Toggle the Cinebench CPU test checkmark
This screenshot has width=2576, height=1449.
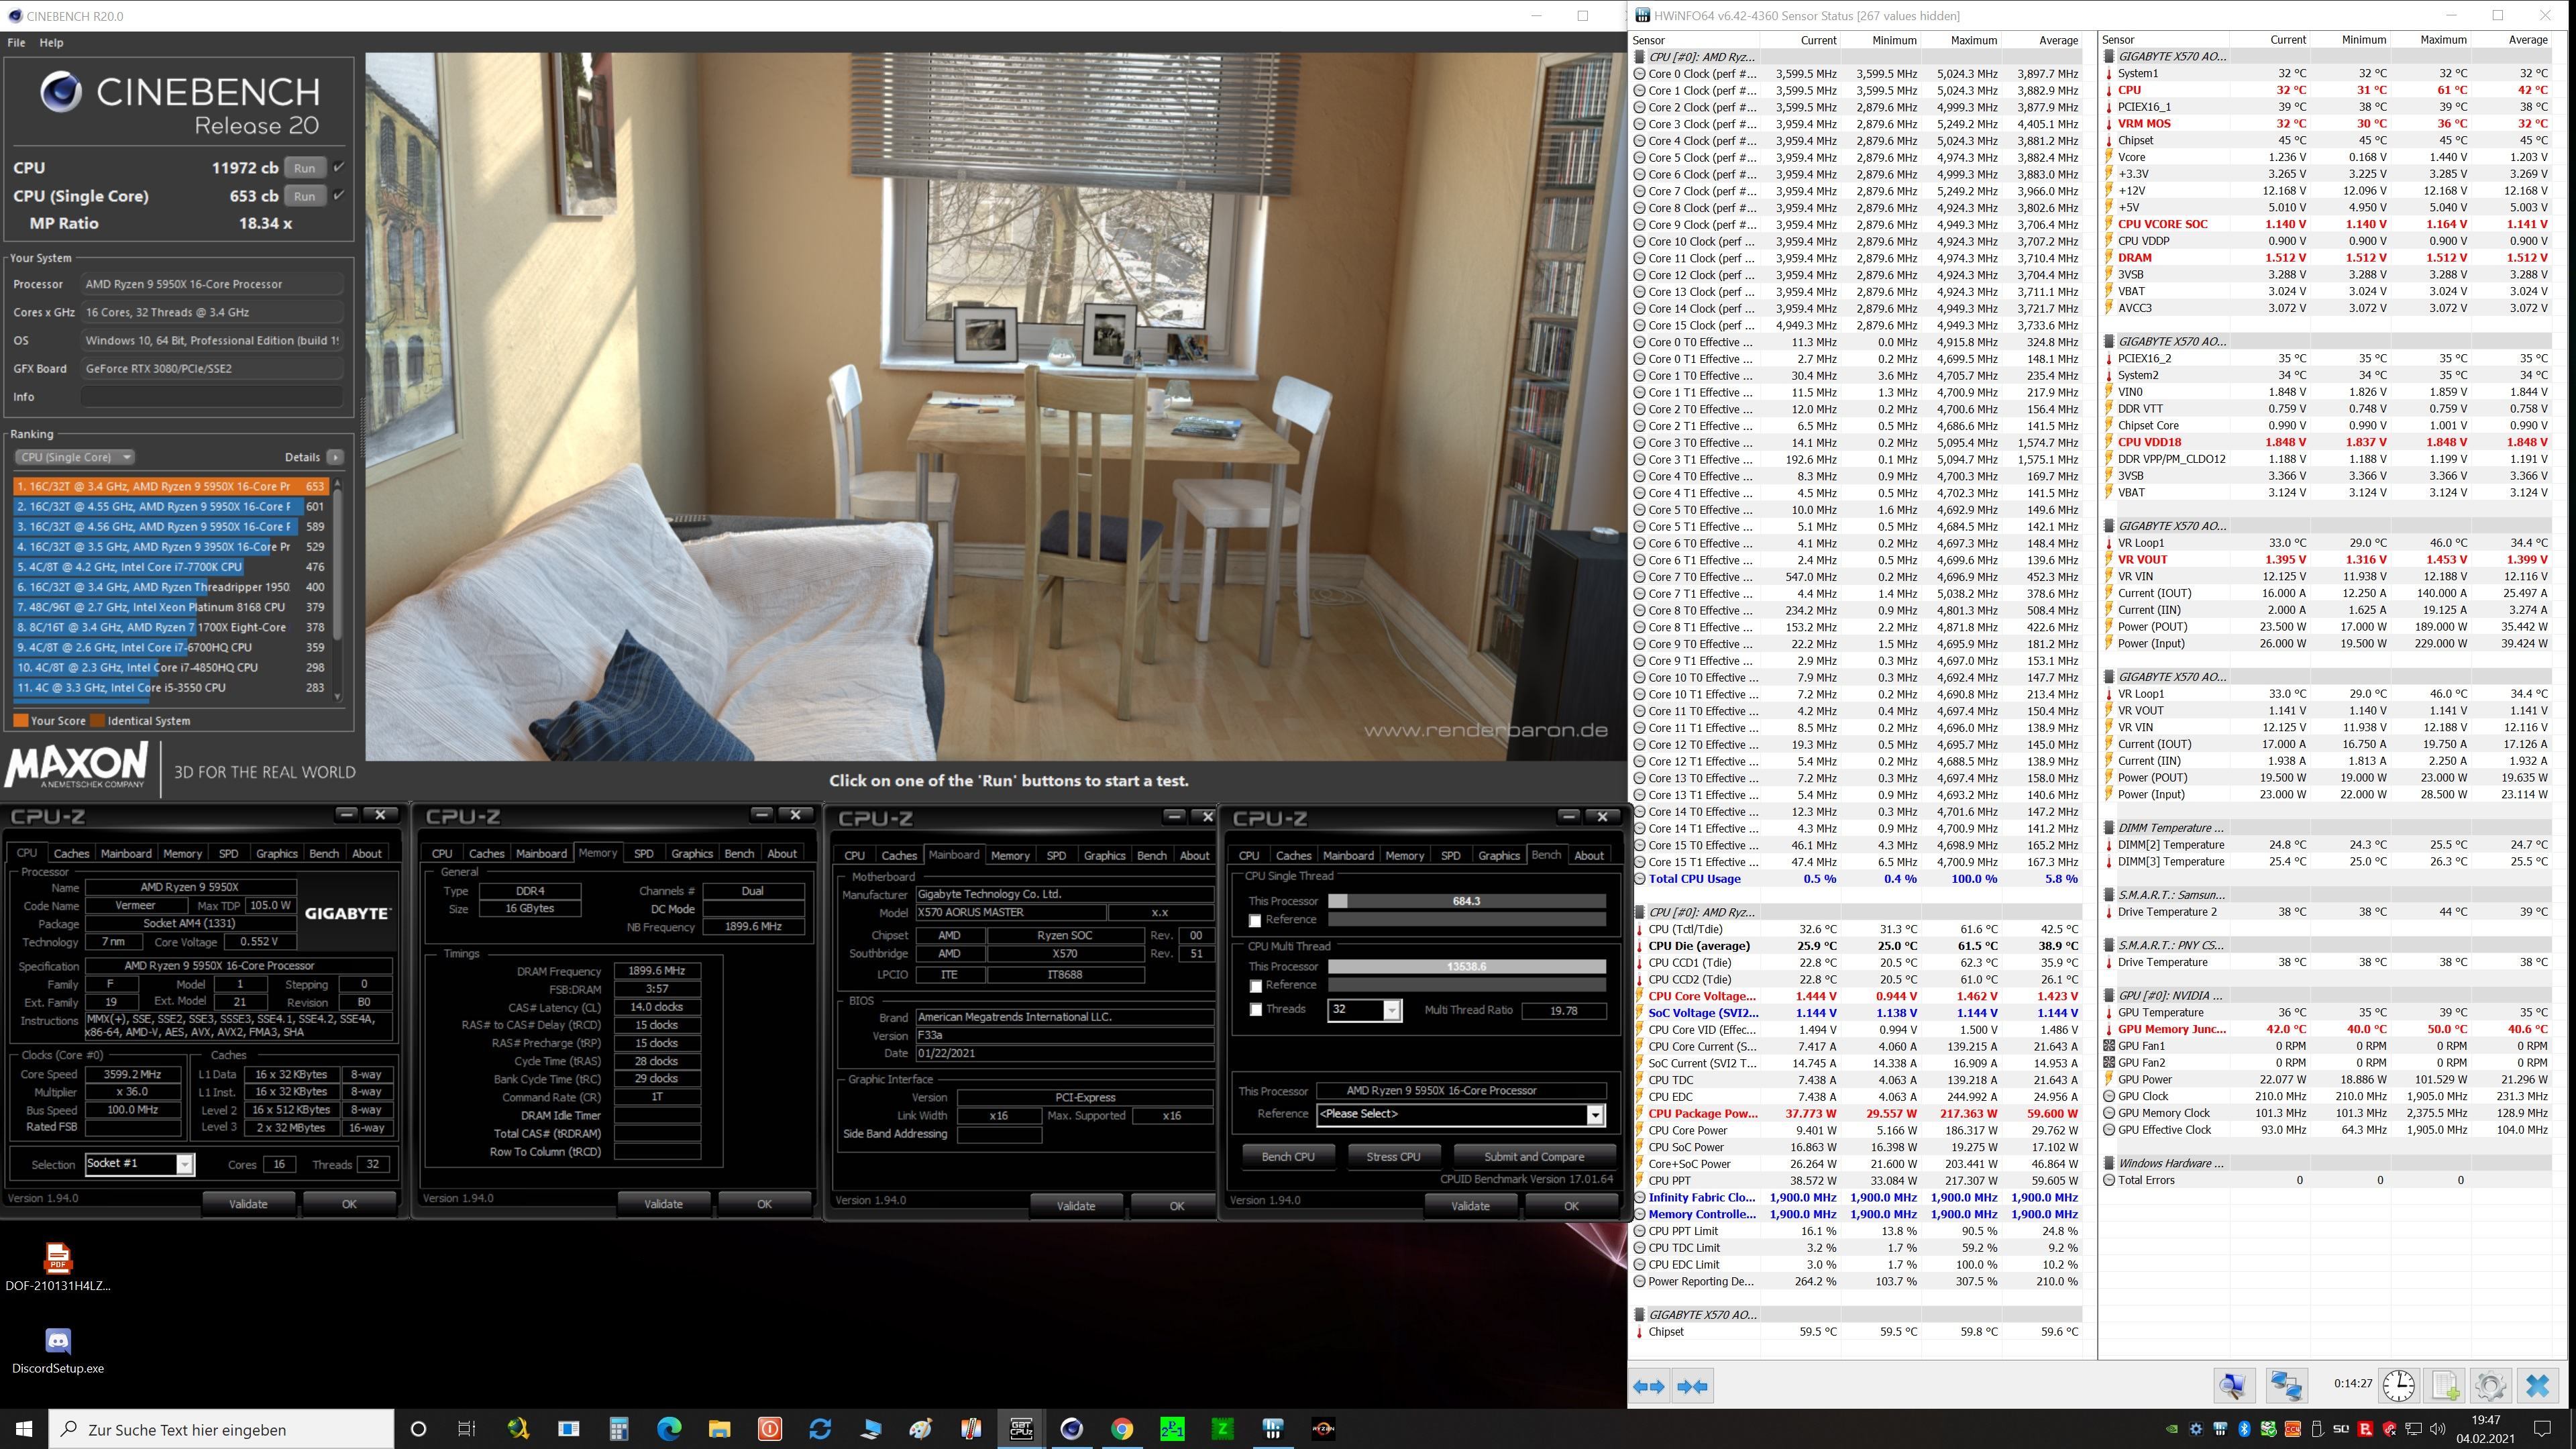click(339, 167)
